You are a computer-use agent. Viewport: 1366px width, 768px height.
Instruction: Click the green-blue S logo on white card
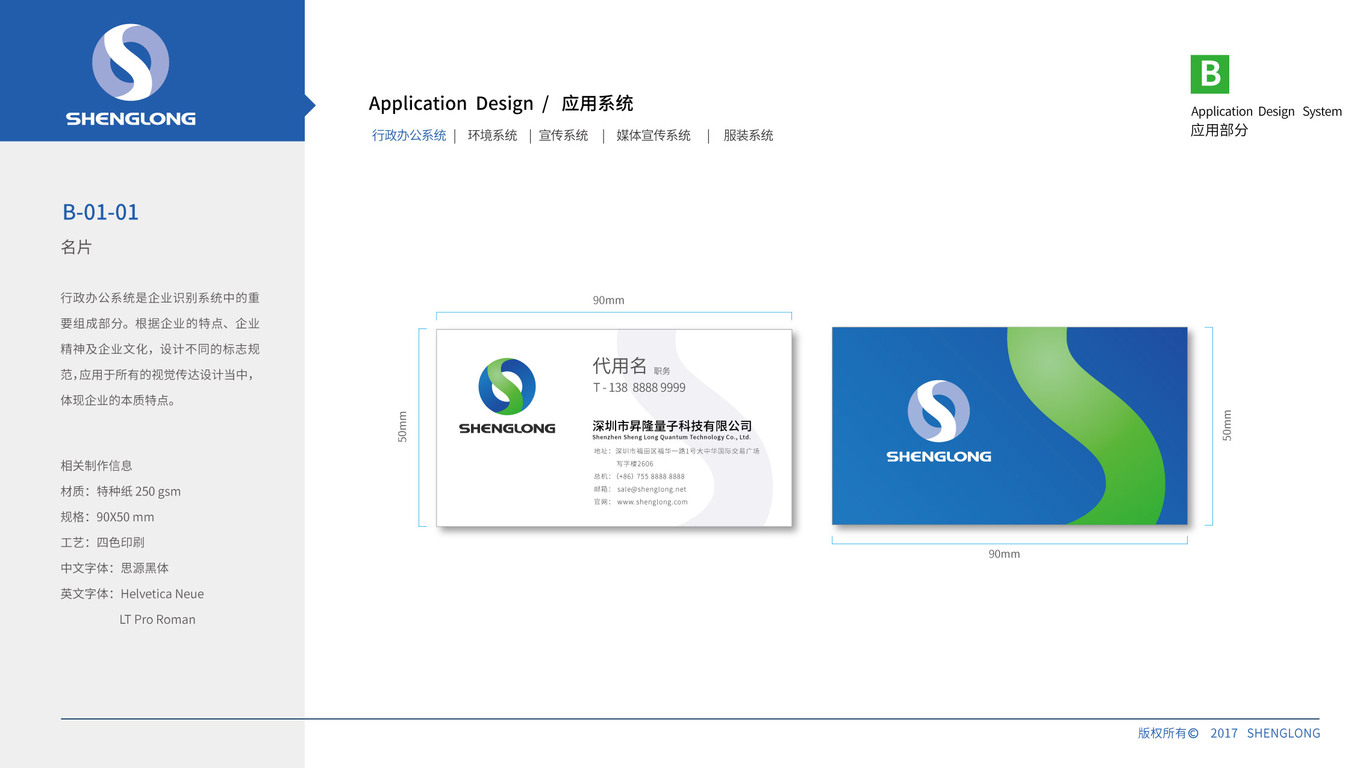coord(507,386)
